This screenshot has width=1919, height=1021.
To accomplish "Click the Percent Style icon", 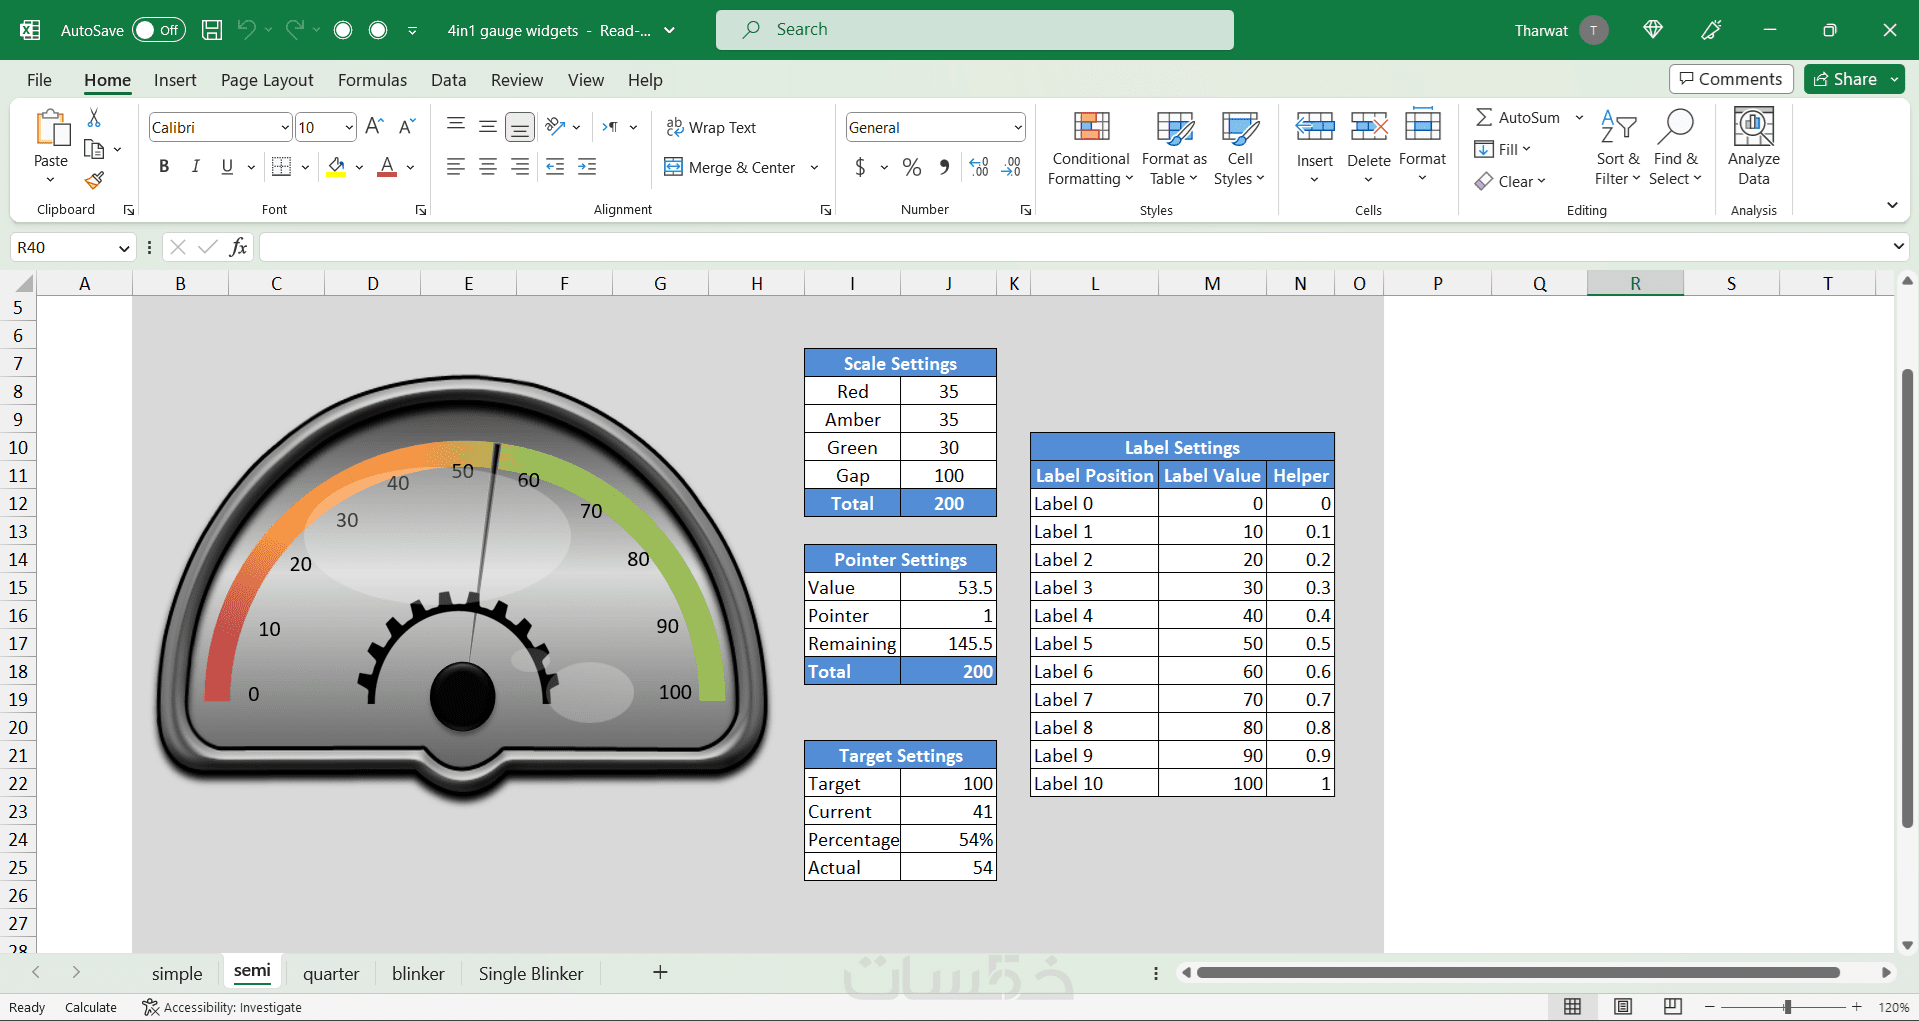I will 911,167.
